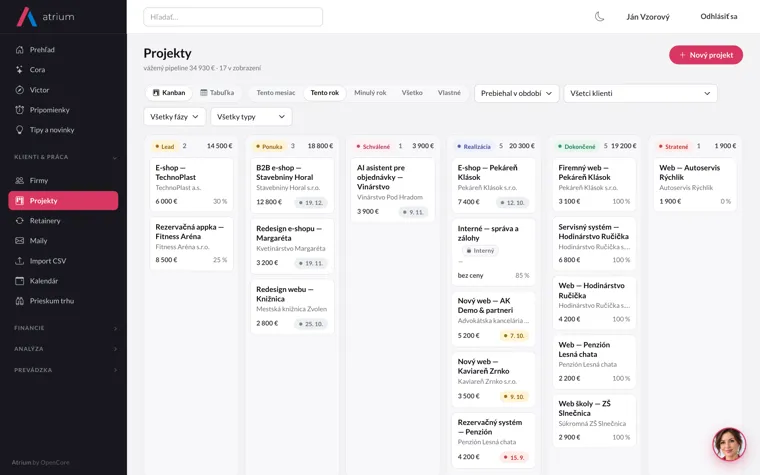Viewport: 760px width, 475px height.
Task: Open Servisný systém — Hodinárstvo Ručička card
Action: [x=594, y=243]
